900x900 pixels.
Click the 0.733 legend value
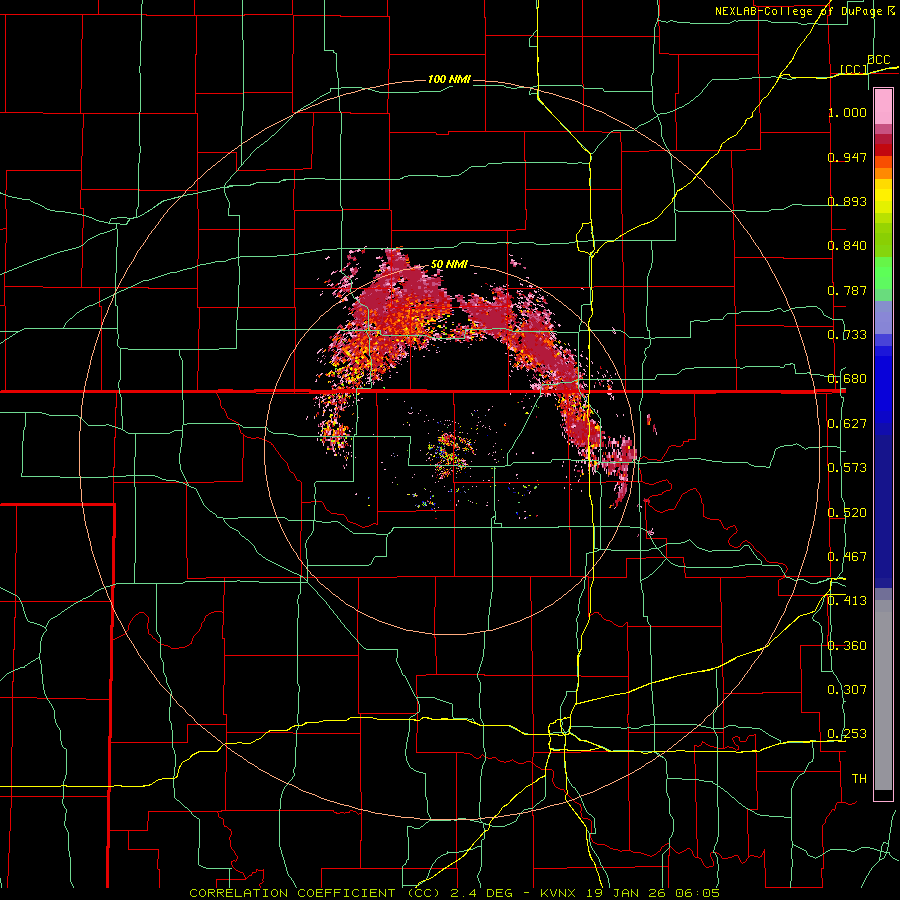(847, 335)
